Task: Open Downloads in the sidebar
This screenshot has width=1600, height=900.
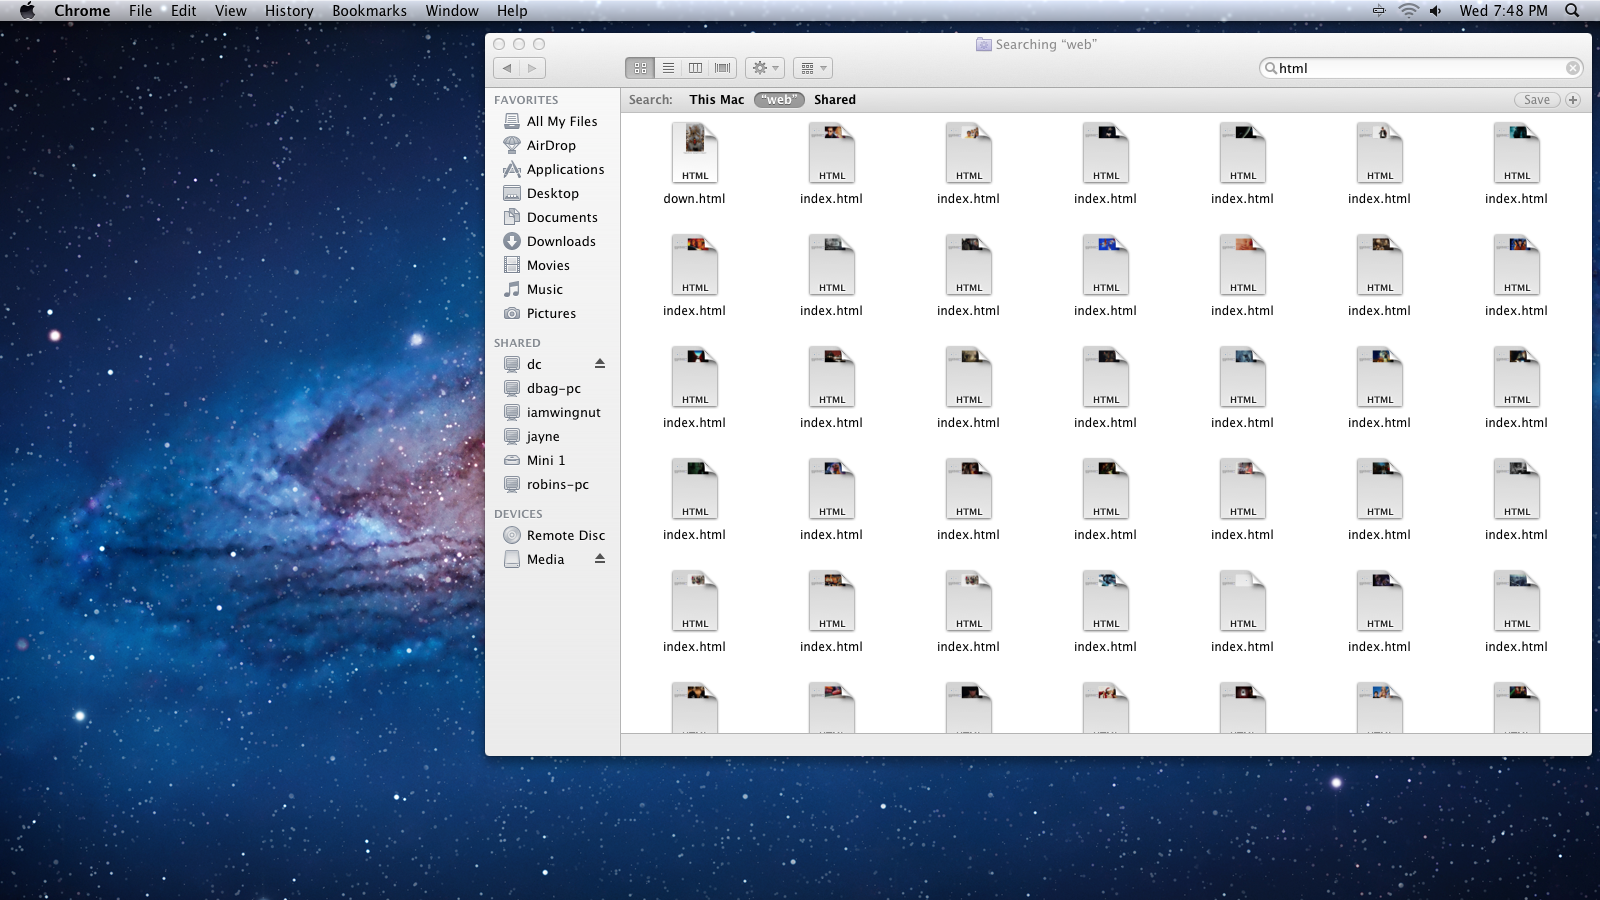Action: pyautogui.click(x=560, y=241)
